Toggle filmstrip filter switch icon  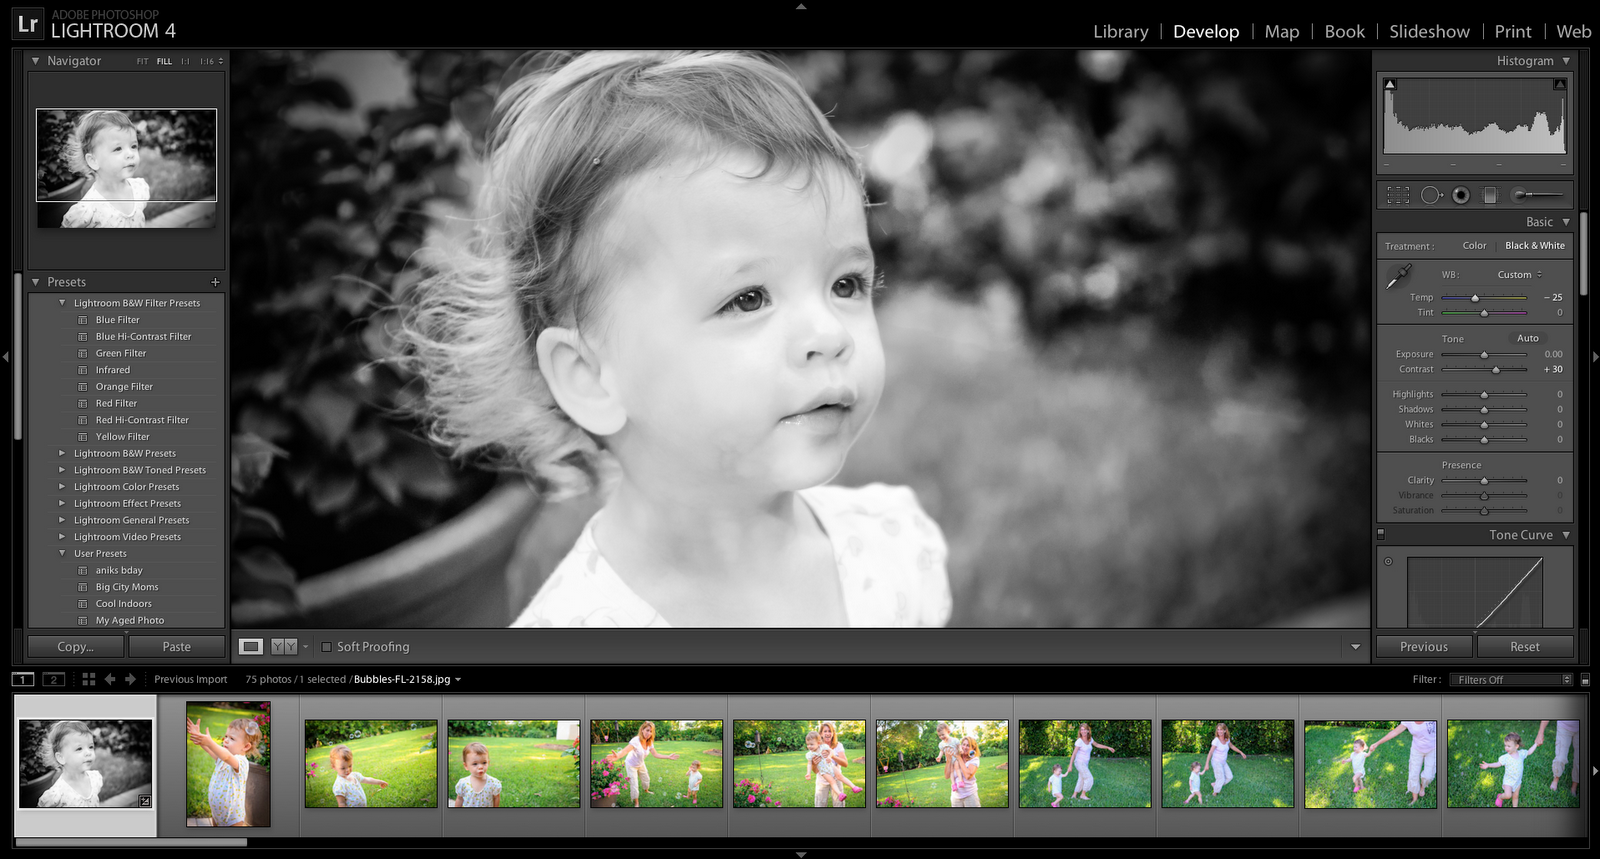click(x=1585, y=680)
